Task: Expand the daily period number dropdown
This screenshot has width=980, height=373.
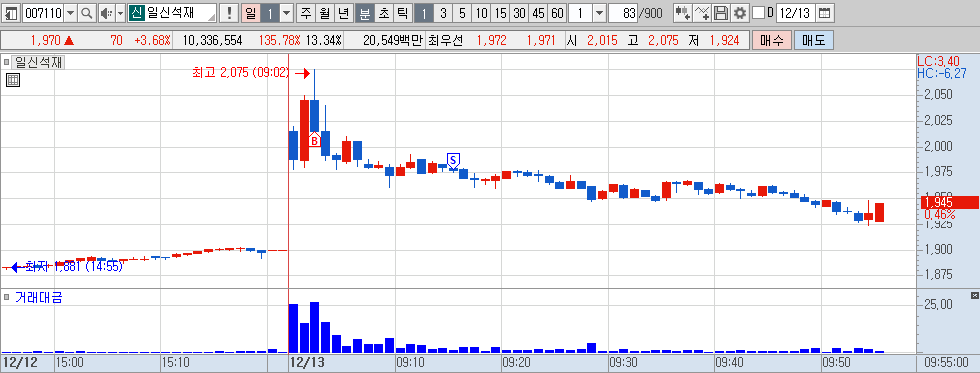Action: coord(286,12)
